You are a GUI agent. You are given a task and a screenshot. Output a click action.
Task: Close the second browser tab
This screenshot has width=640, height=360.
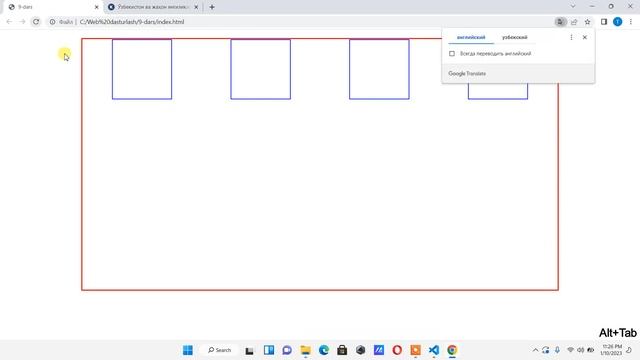click(x=196, y=7)
